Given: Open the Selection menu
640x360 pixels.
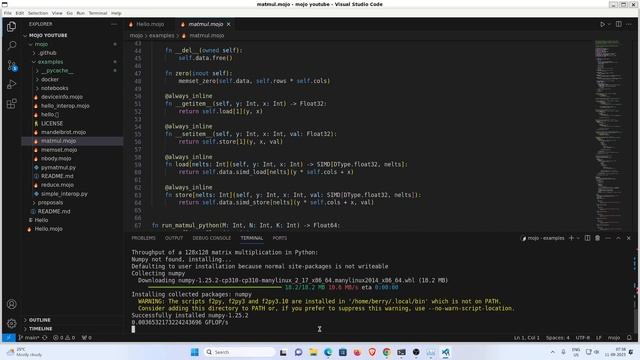Looking at the screenshot, I should click(x=38, y=13).
